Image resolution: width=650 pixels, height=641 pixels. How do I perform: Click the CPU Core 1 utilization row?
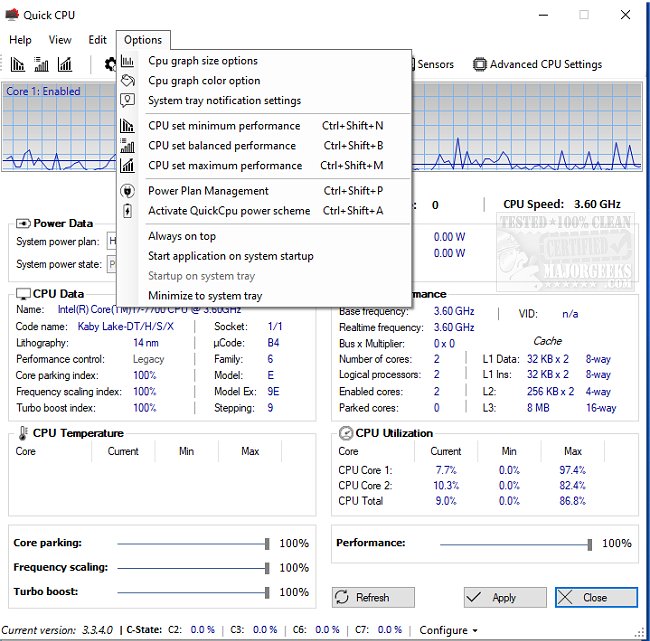point(462,470)
